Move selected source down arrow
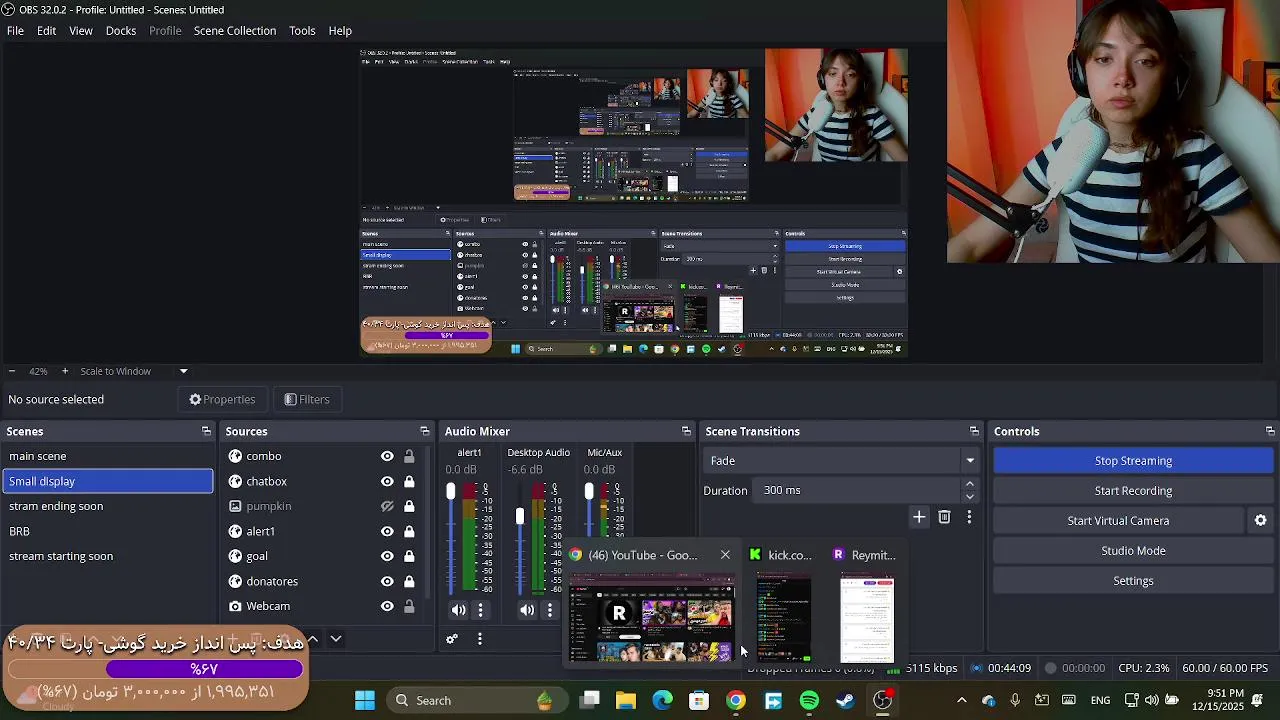Viewport: 1280px width, 720px height. 336,639
